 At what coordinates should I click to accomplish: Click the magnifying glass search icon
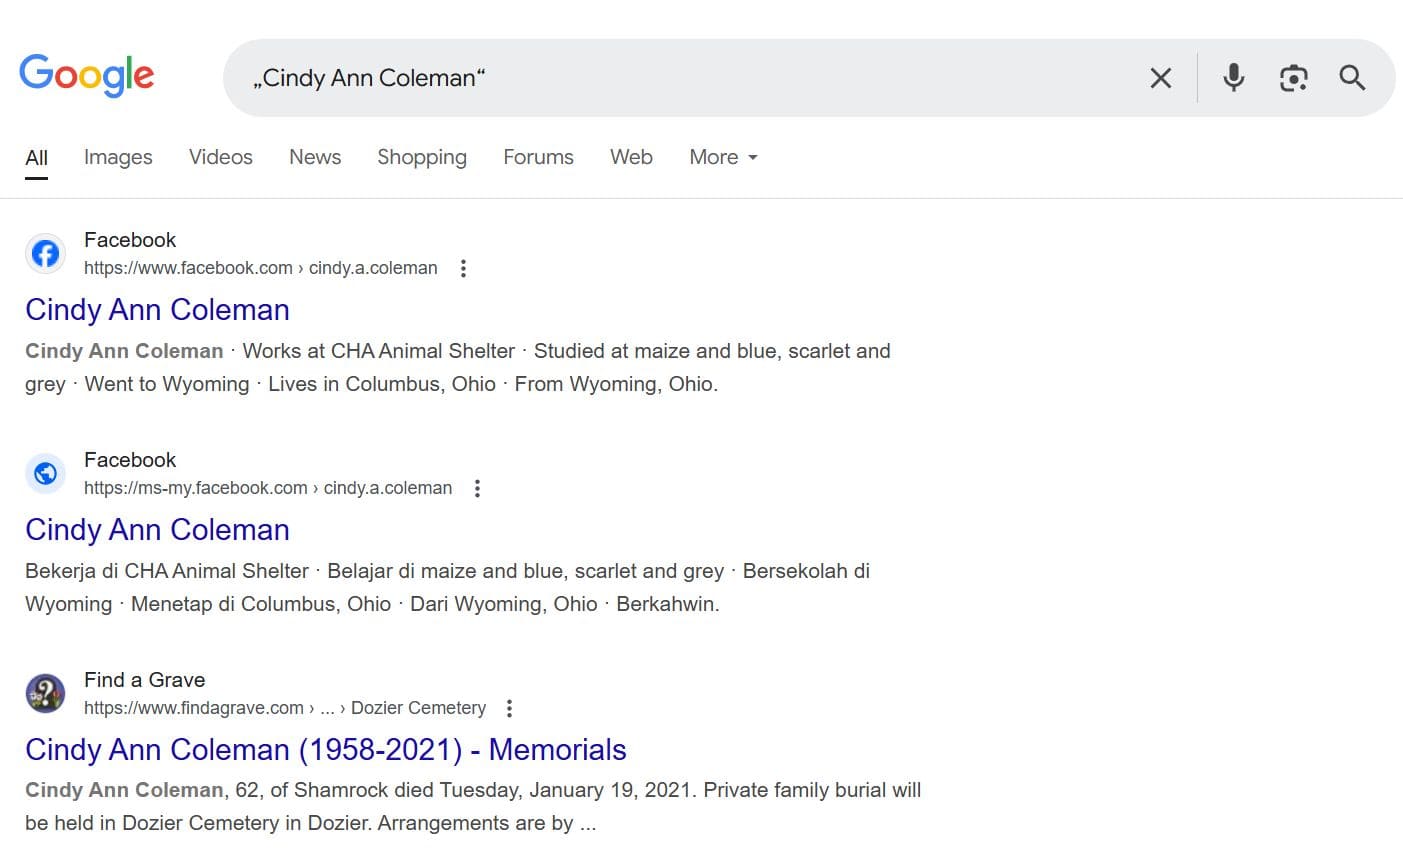coord(1352,78)
